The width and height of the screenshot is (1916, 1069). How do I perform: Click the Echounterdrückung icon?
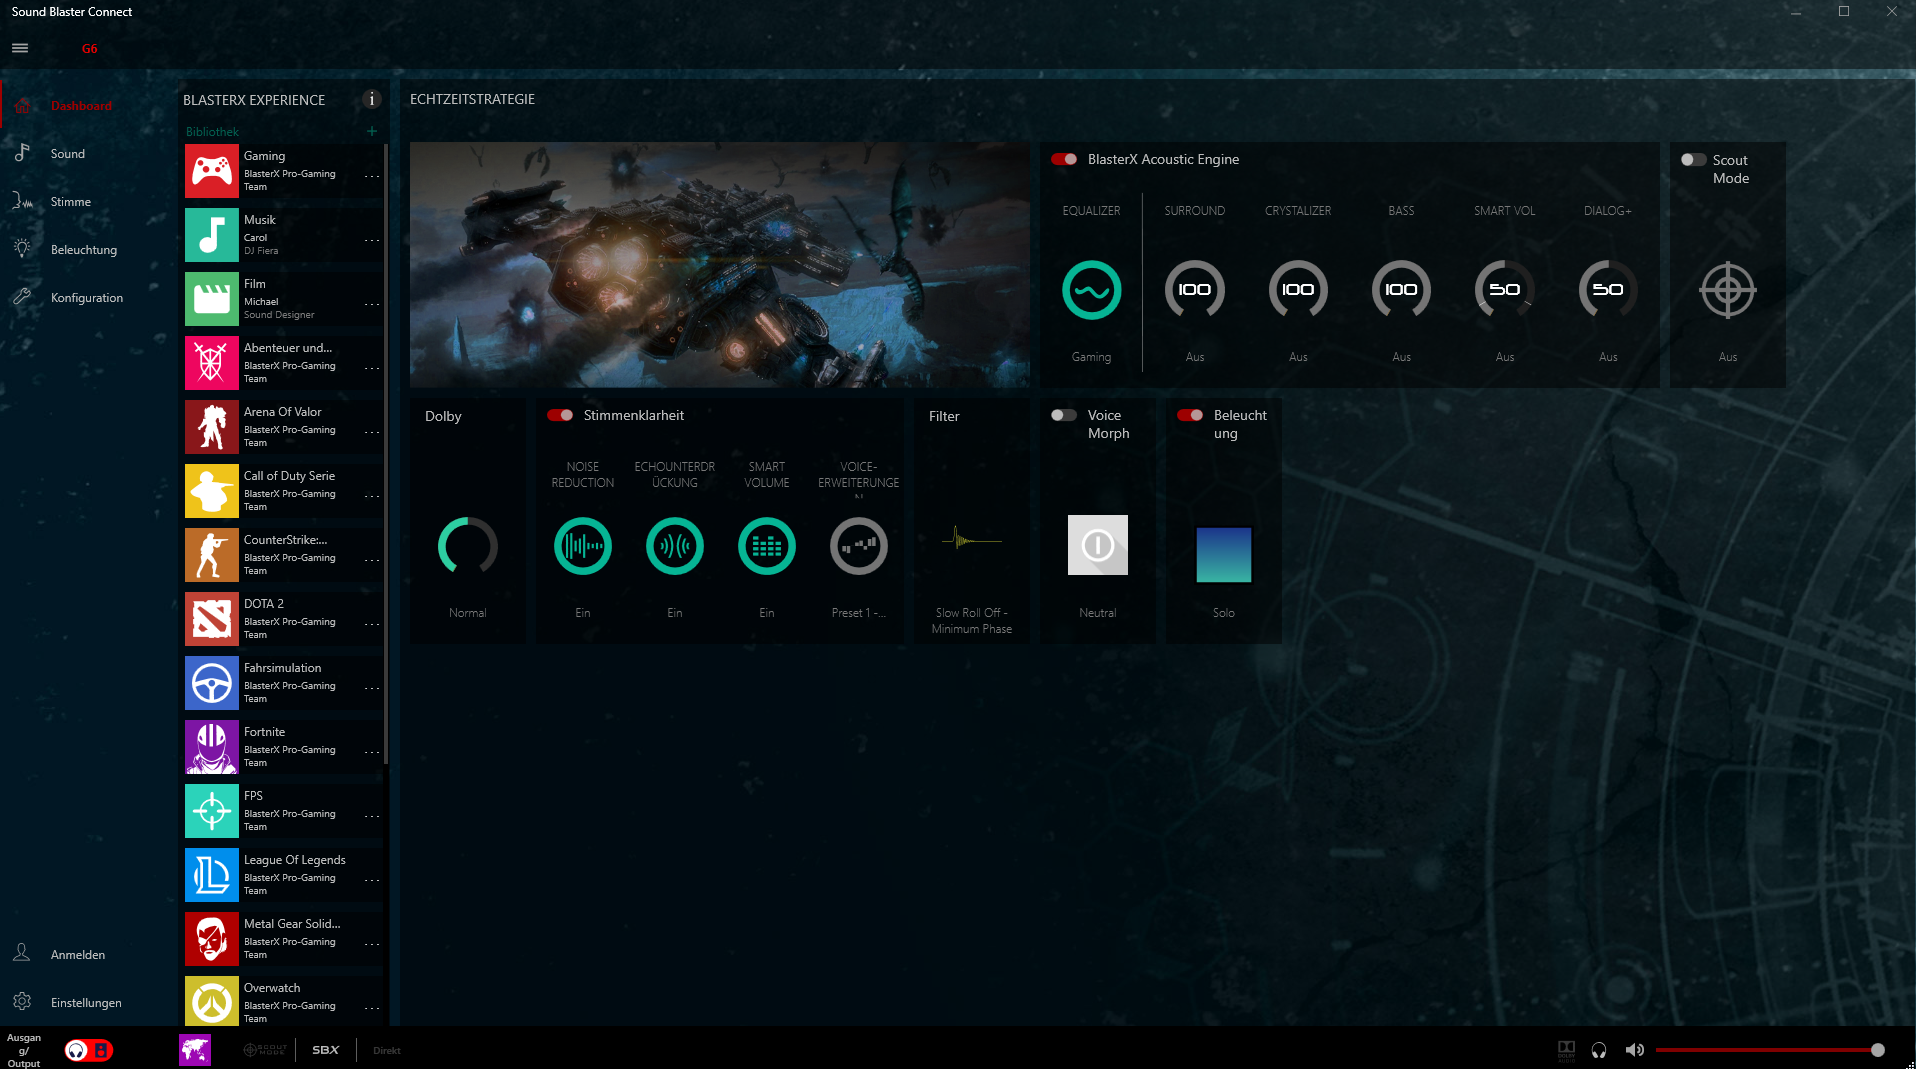(x=675, y=546)
